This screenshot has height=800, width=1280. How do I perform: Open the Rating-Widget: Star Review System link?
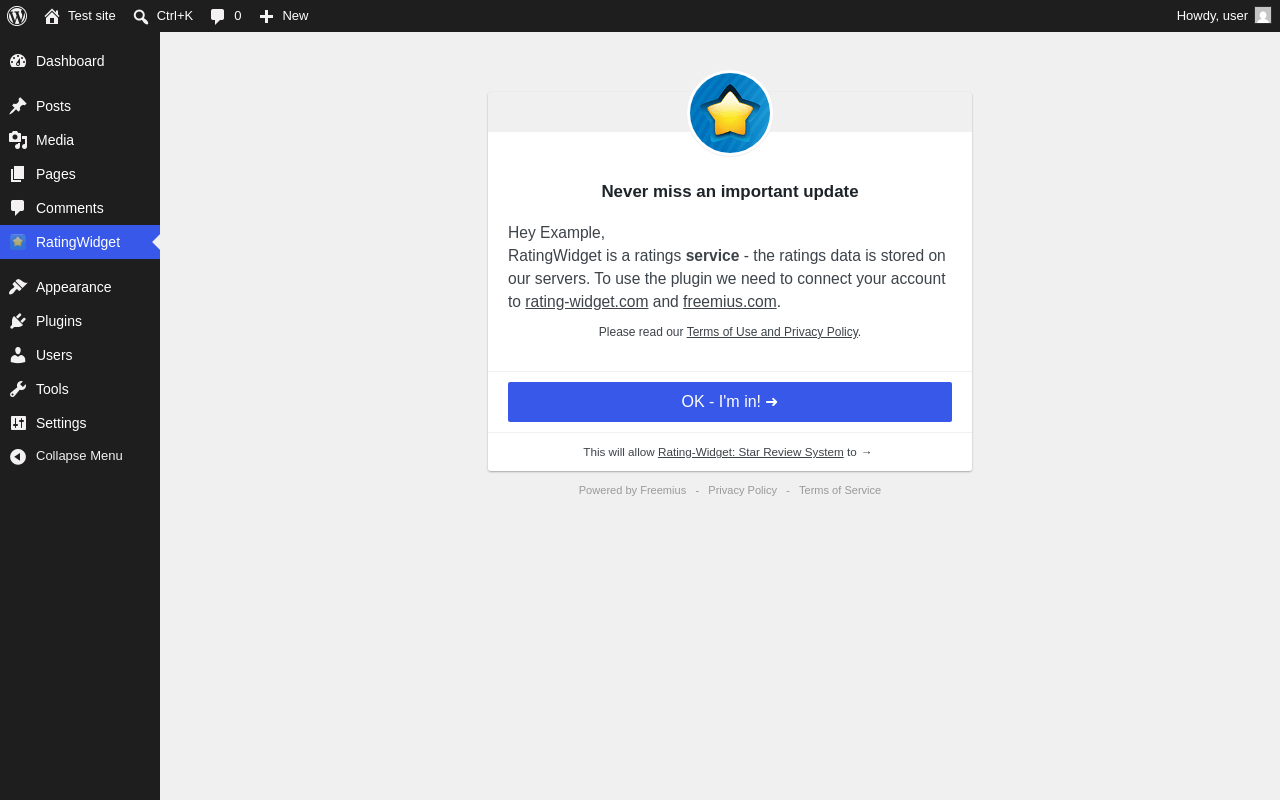click(x=751, y=452)
